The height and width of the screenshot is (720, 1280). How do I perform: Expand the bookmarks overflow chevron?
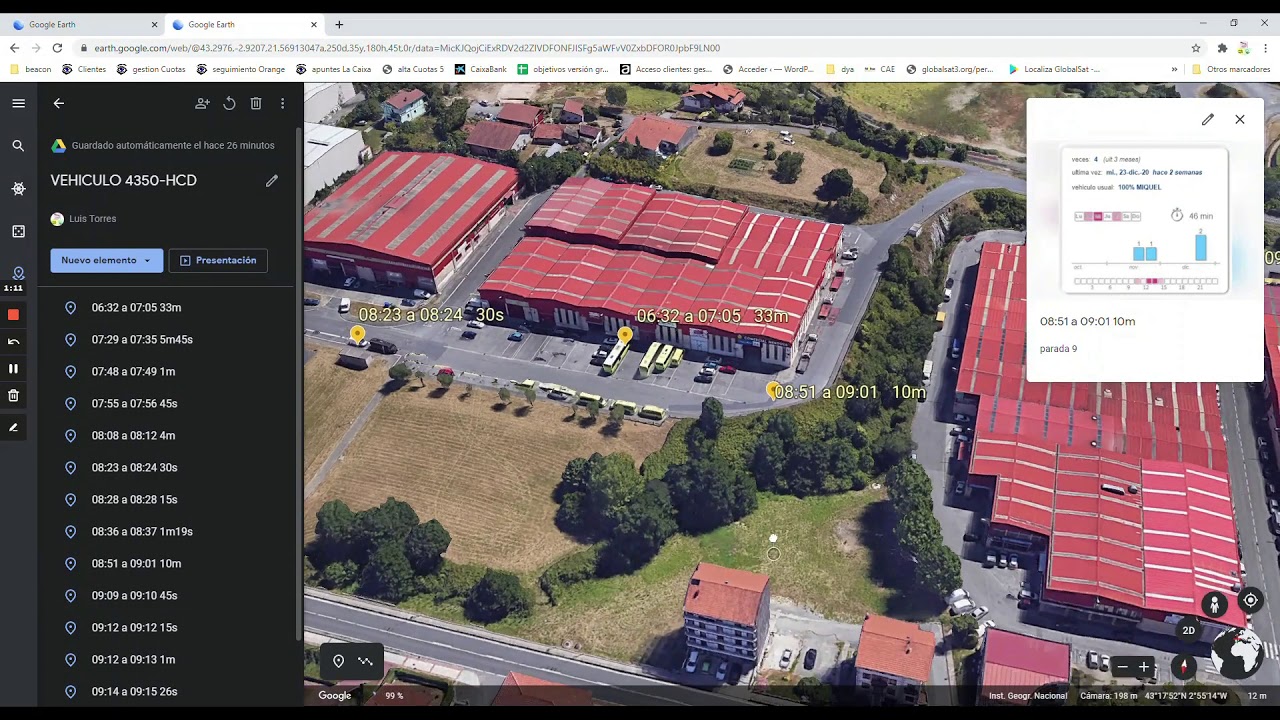click(1174, 70)
